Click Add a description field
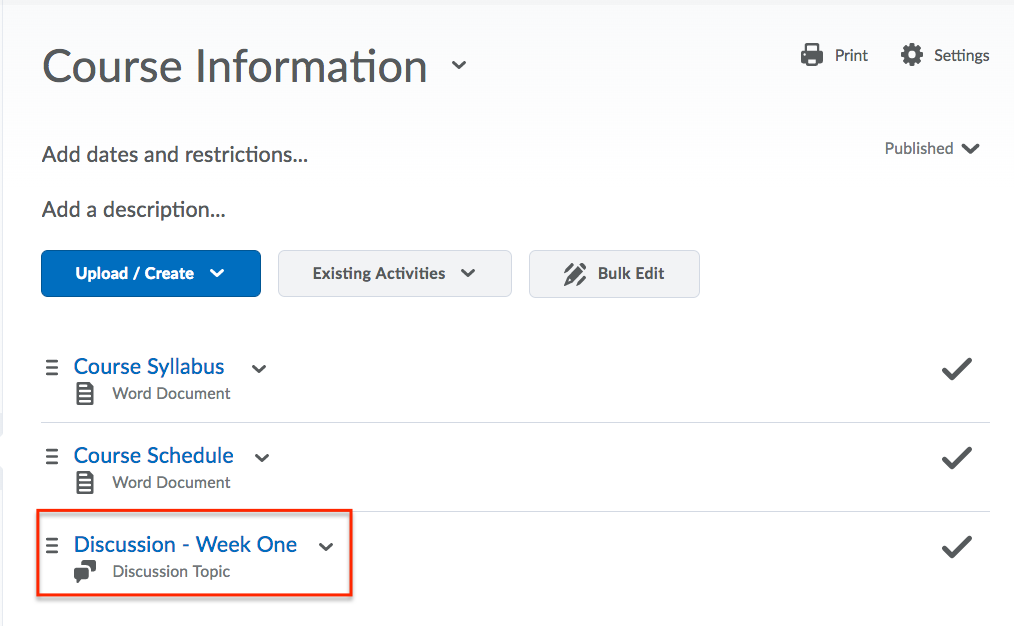Screen dimensions: 1014x626 [133, 210]
